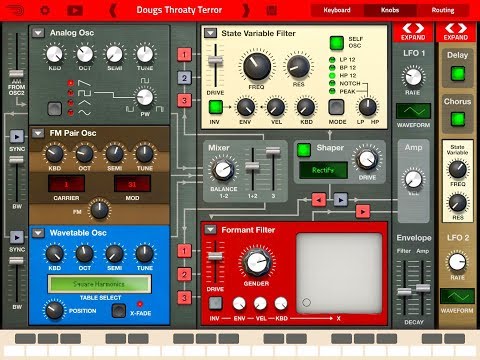The height and width of the screenshot is (360, 480).
Task: Open the settings gear in top bar
Action: tap(45, 11)
